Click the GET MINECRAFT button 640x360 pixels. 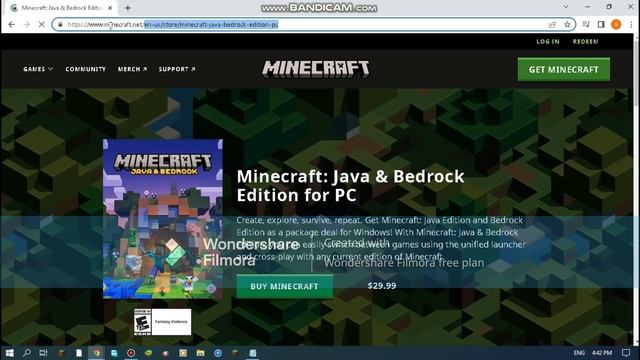564,69
